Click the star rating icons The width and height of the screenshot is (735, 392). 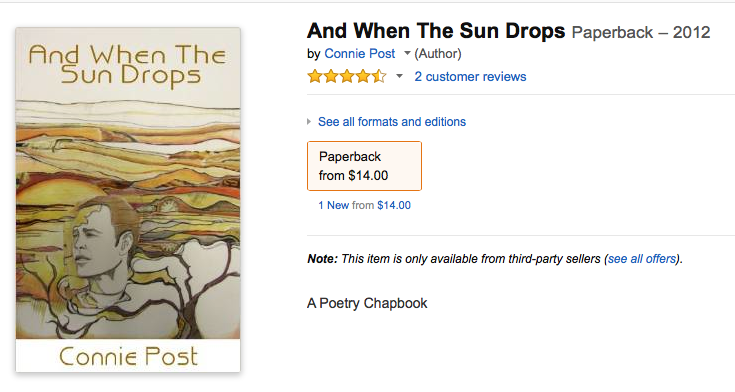[x=347, y=76]
